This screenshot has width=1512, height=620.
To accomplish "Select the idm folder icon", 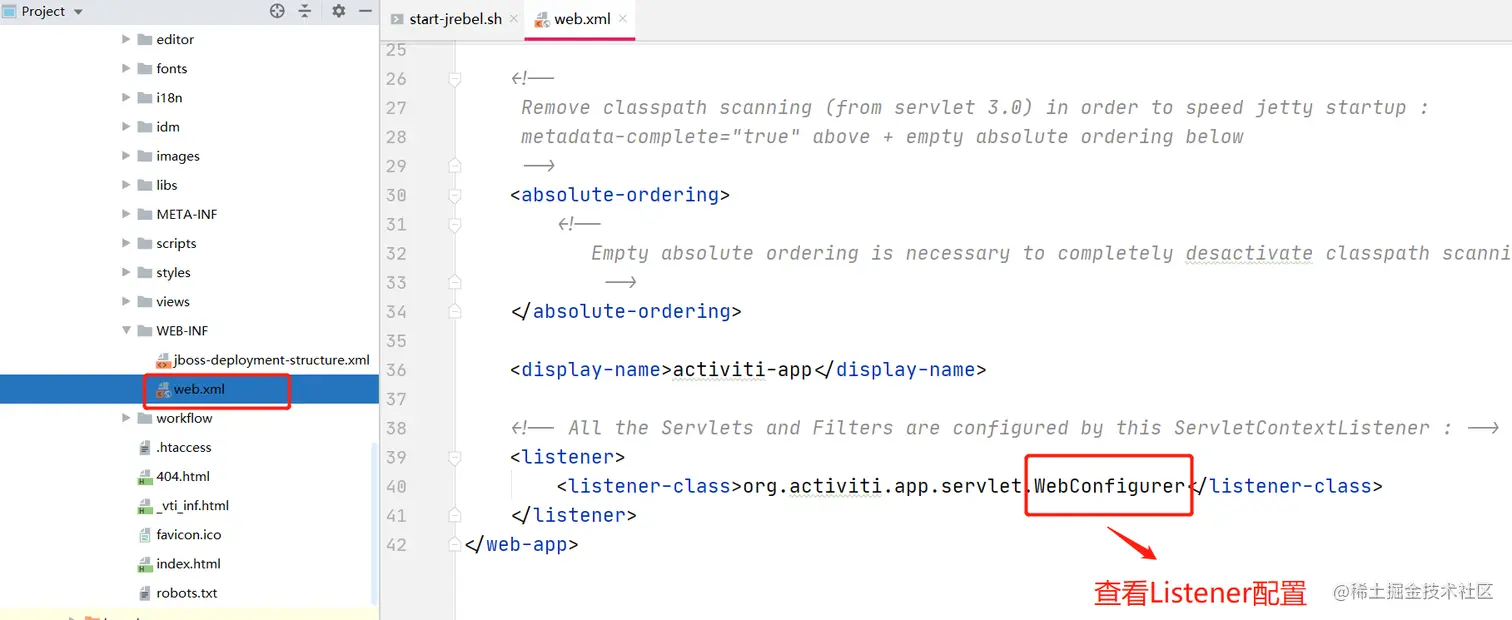I will tap(144, 127).
